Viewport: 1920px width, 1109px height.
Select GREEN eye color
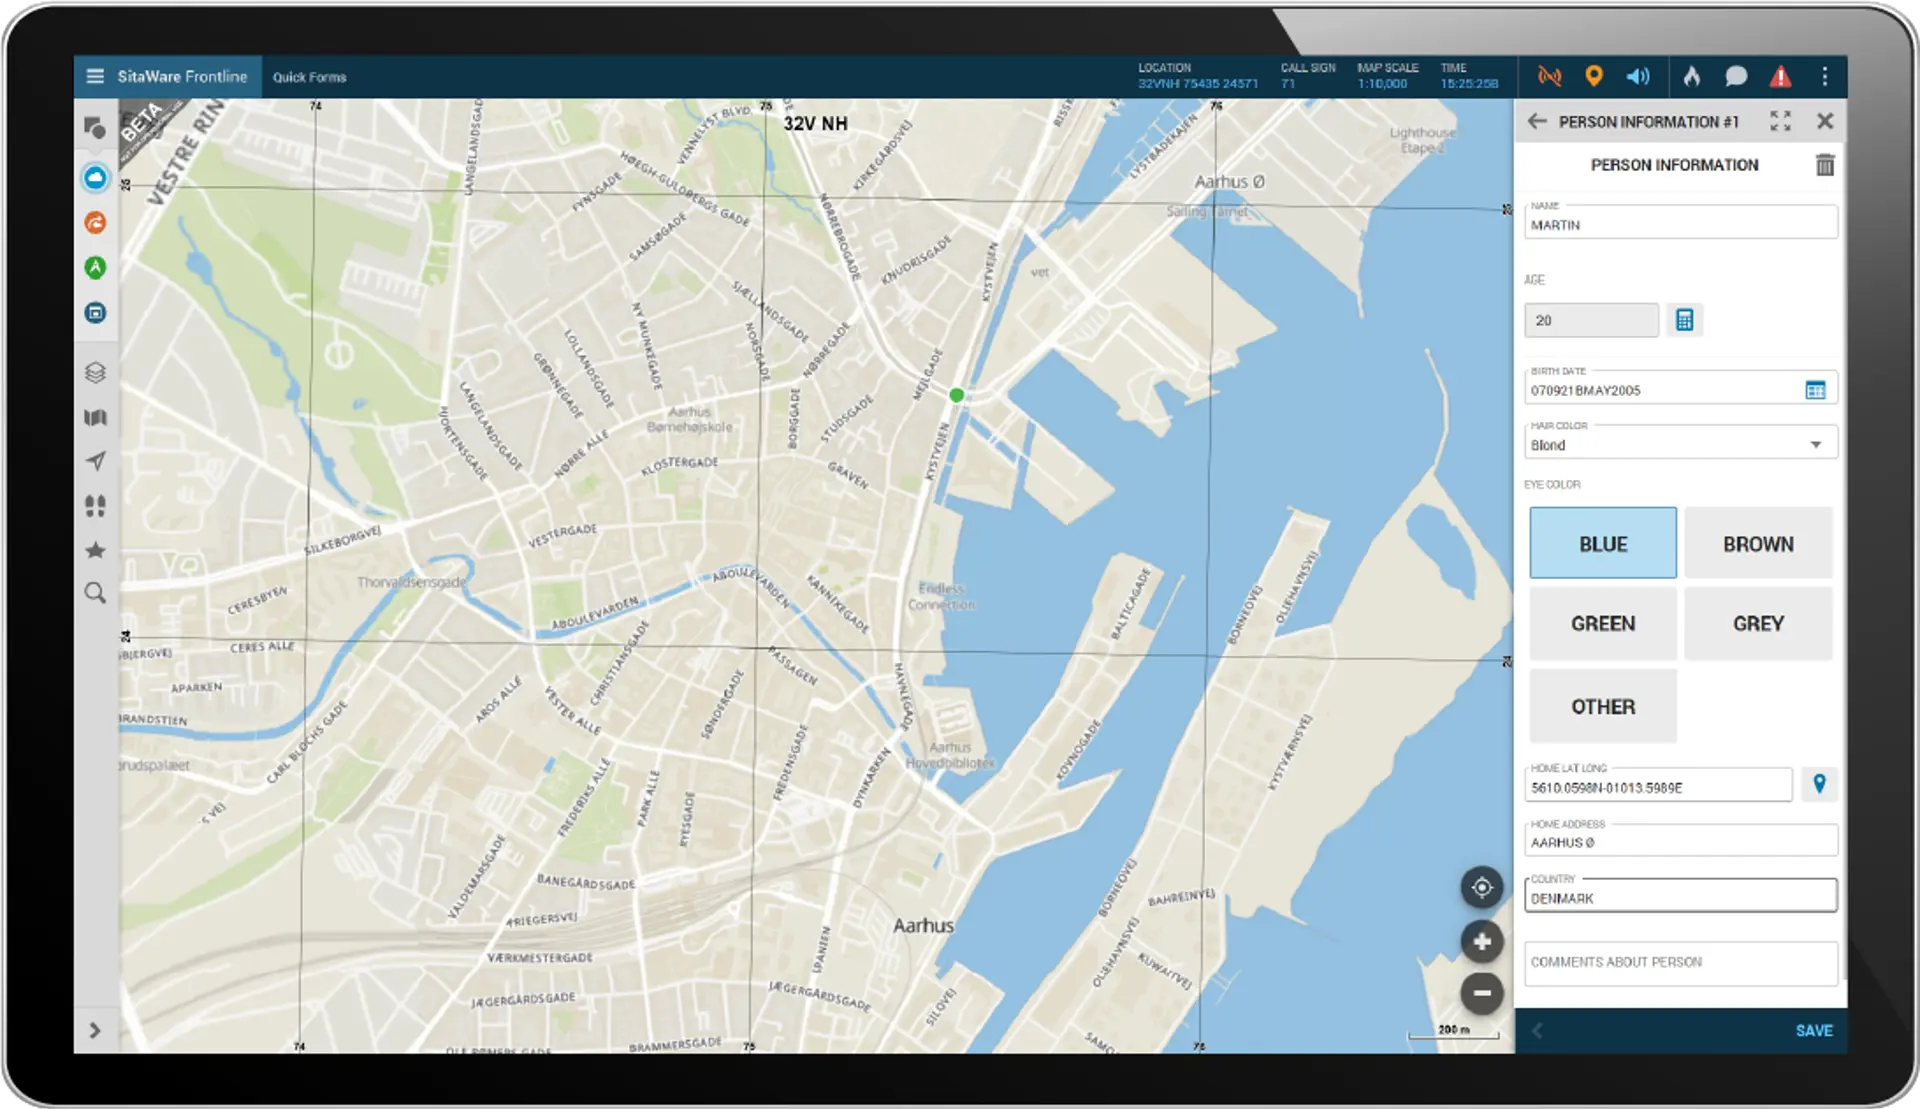tap(1603, 623)
